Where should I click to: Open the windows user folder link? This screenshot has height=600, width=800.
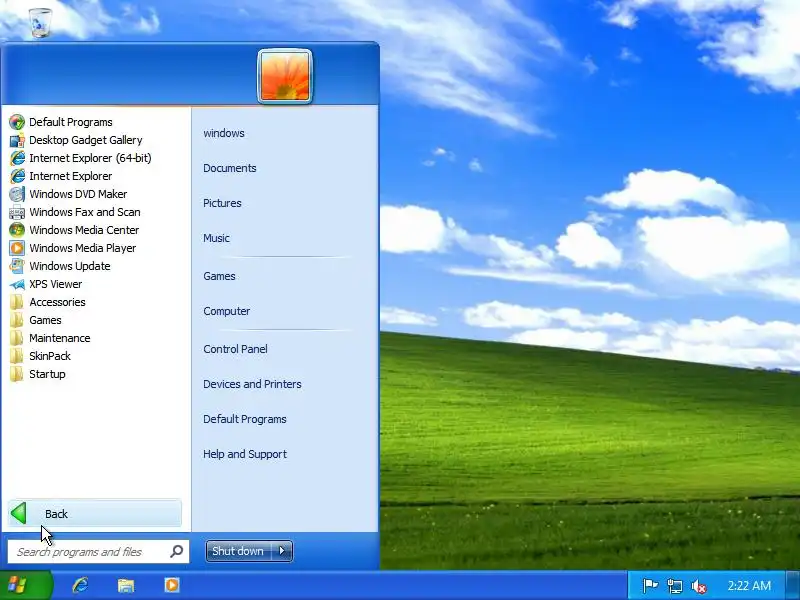(x=224, y=133)
